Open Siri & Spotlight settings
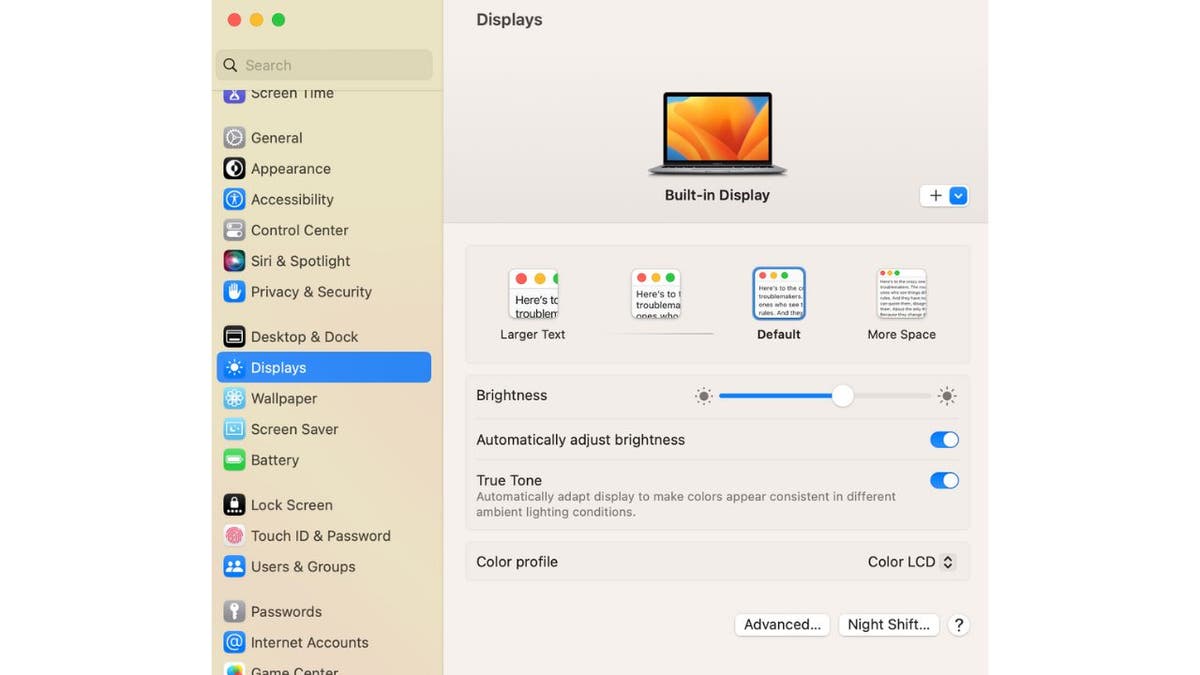This screenshot has height=675, width=1200. coord(324,261)
